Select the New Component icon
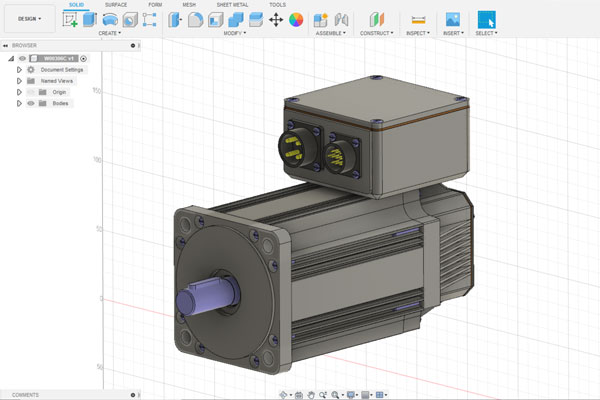This screenshot has height=400, width=600. 321,20
